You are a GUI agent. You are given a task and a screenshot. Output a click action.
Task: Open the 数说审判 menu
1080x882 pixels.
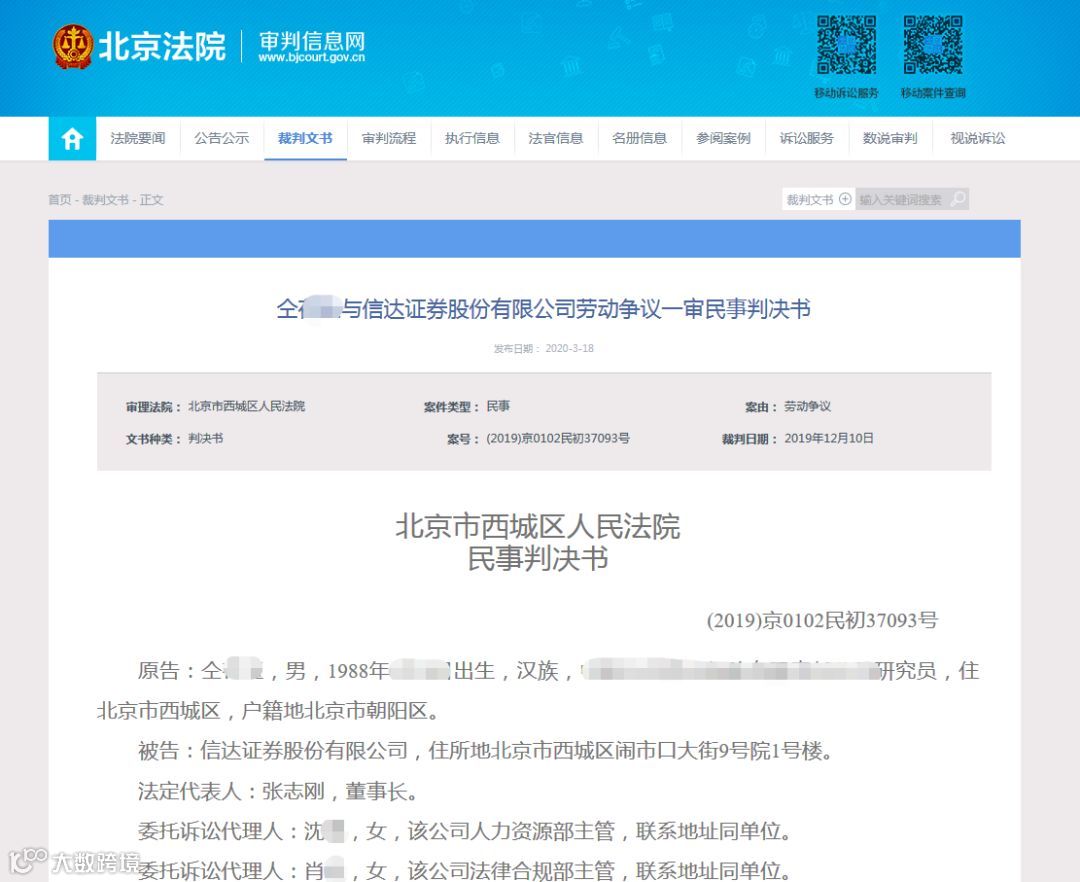point(891,138)
